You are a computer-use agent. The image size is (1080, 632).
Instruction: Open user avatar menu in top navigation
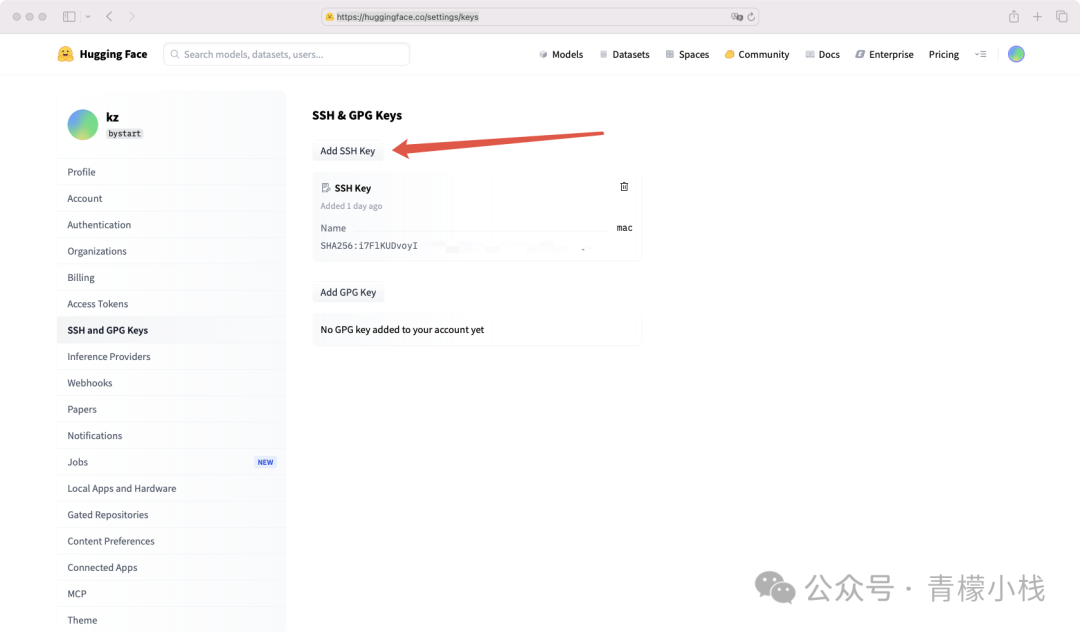point(1016,54)
